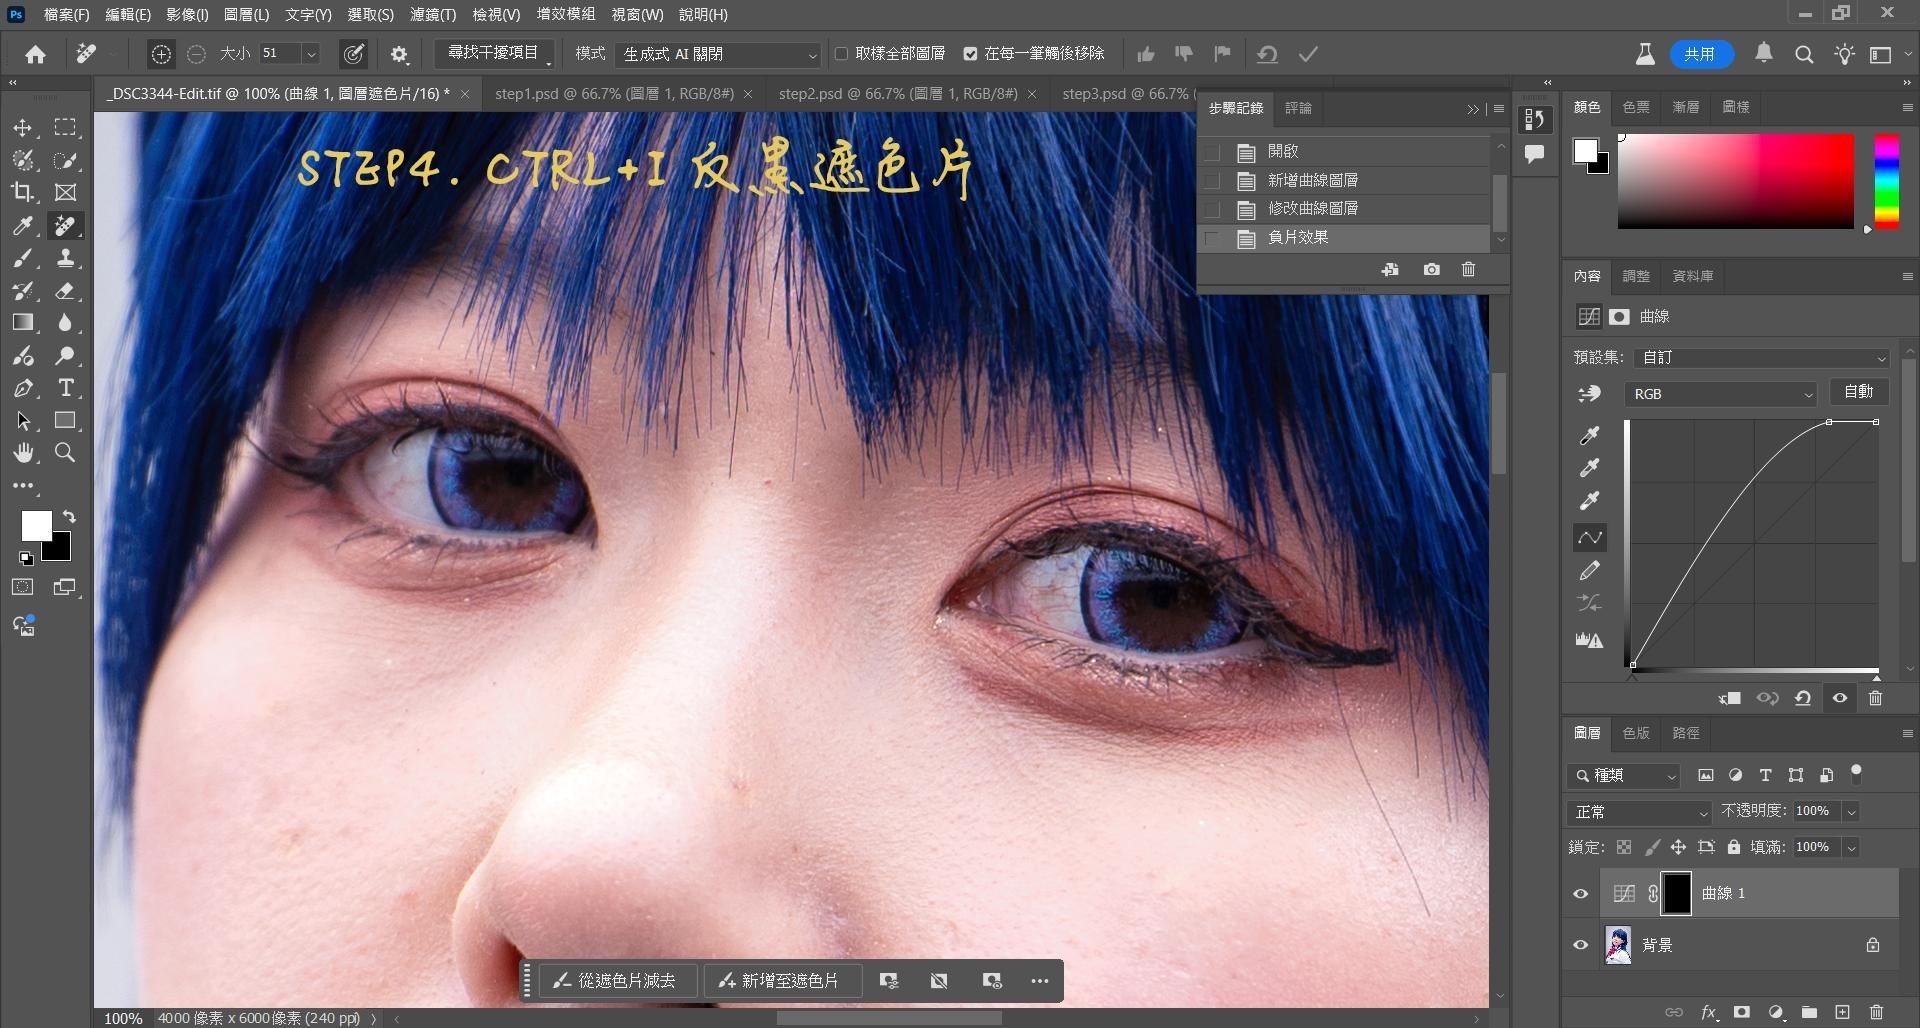Hide the 背景 layer
The image size is (1920, 1028).
(x=1581, y=945)
